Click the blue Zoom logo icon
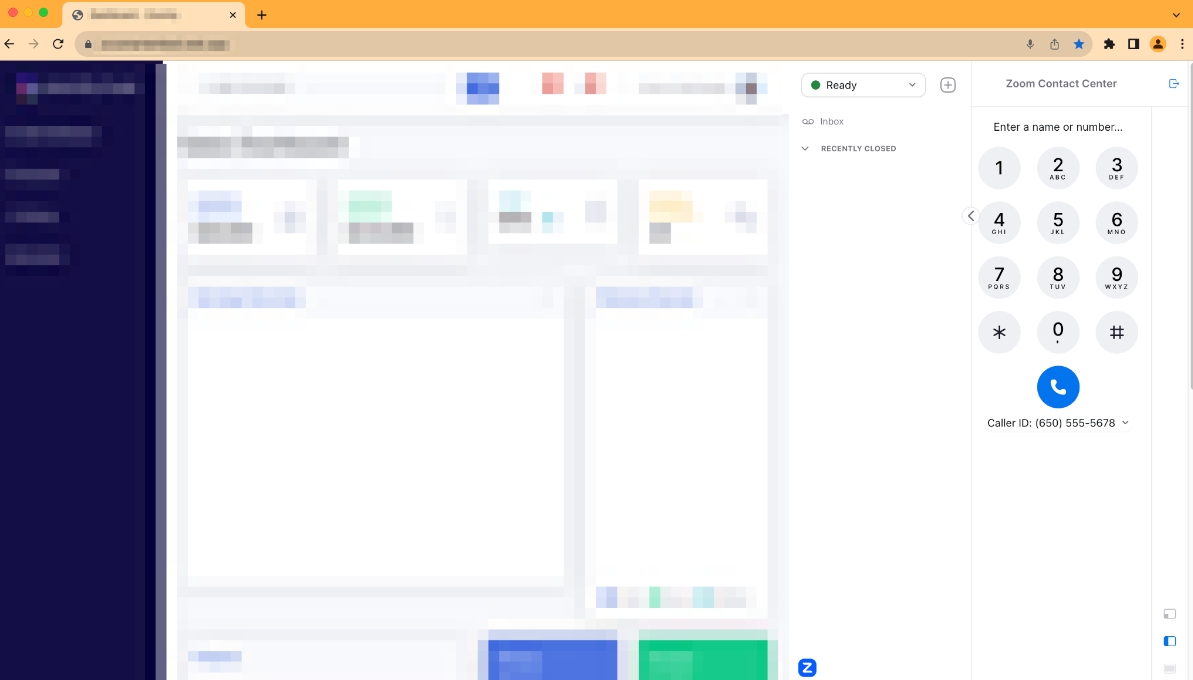Screen dimensions: 1193x680 tap(807, 668)
